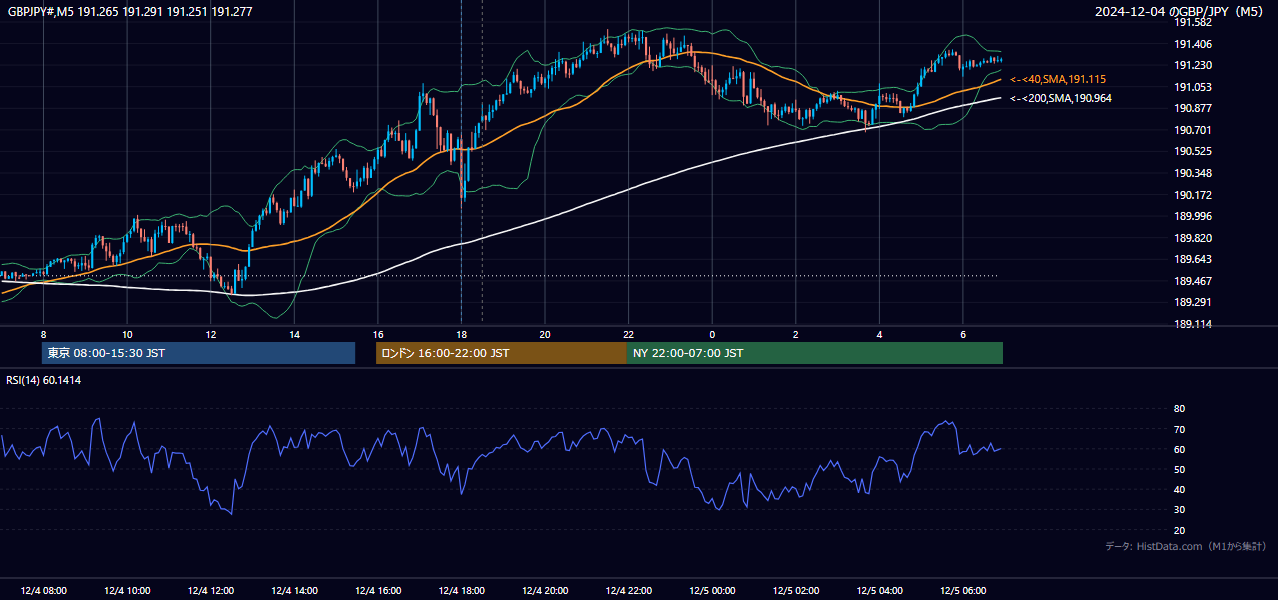Select the ロンドン 16:00-22:00 JST session bar
This screenshot has height=600, width=1278.
(501, 353)
